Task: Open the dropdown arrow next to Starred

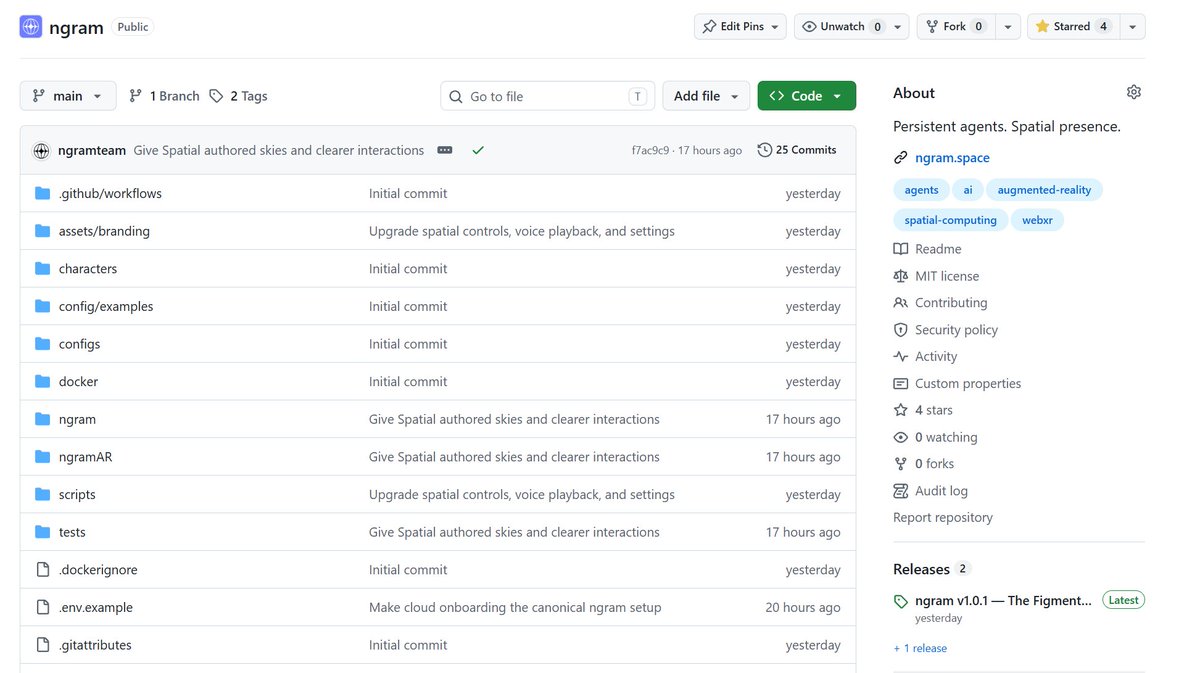Action: tap(1132, 27)
